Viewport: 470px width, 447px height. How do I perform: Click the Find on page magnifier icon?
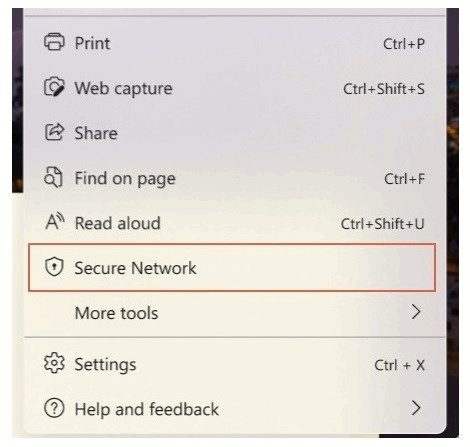(x=53, y=177)
